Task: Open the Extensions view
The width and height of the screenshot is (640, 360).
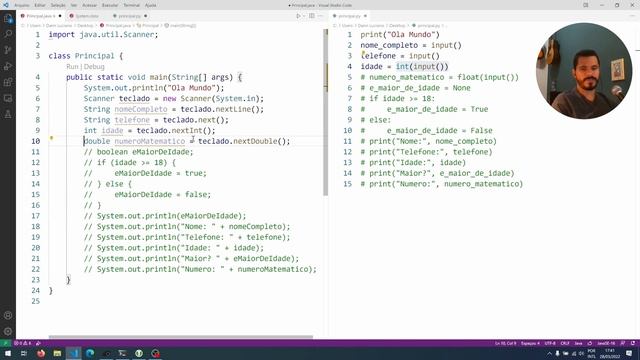Action: [x=8, y=82]
